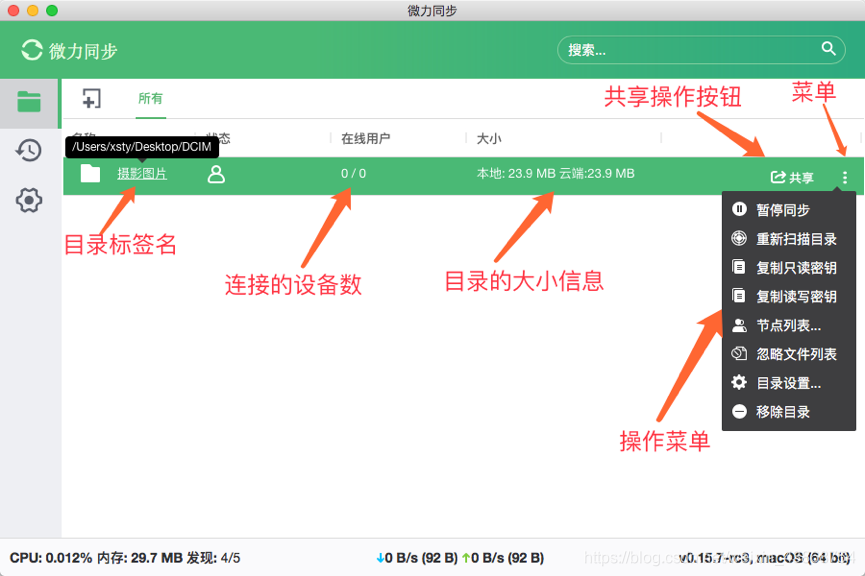Click the folder icon of 摄影图片
865x576 pixels.
pos(90,173)
